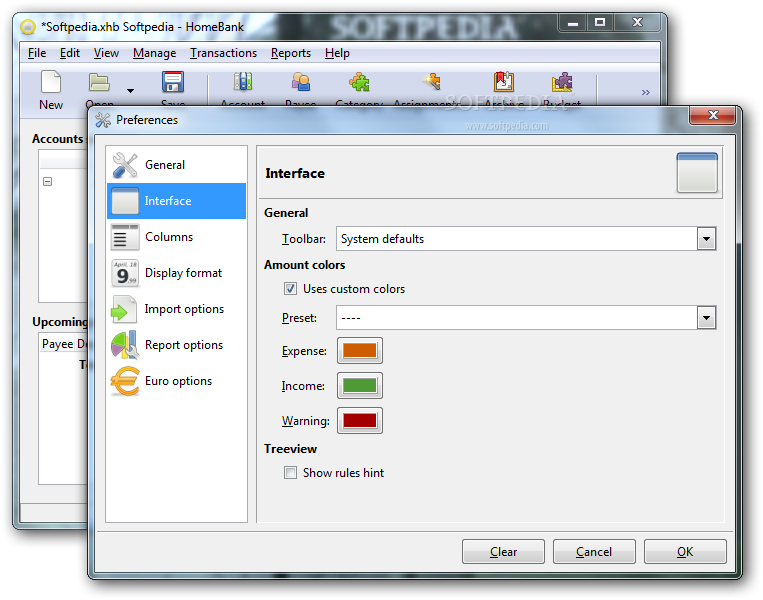Close the Preferences dialog

pyautogui.click(x=712, y=115)
